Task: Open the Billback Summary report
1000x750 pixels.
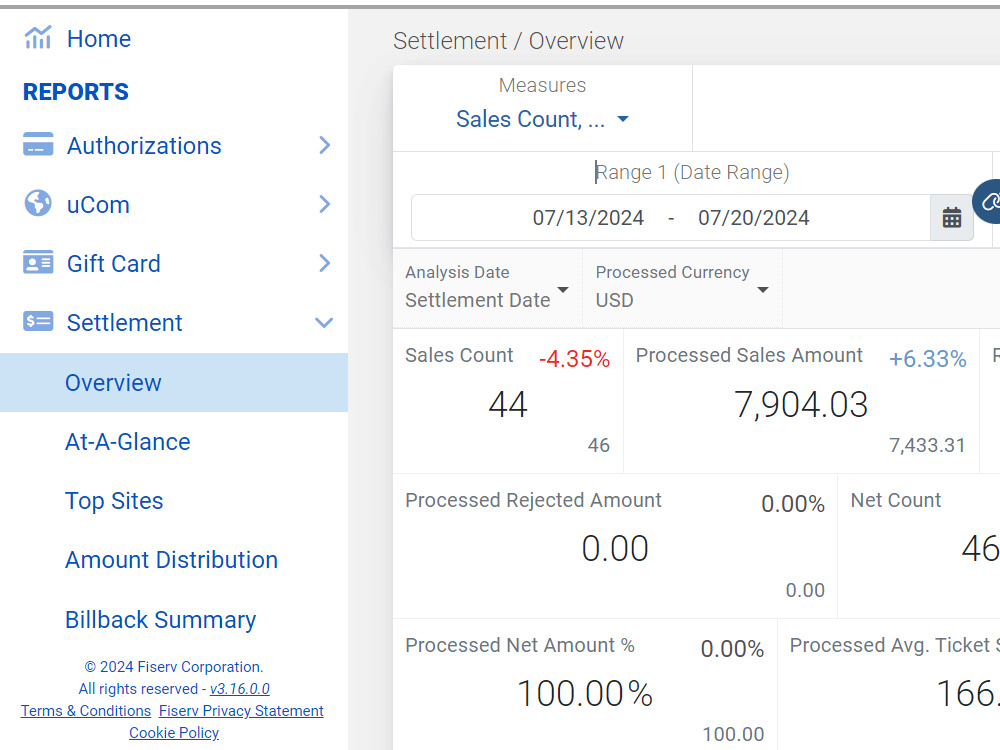Action: [x=161, y=620]
